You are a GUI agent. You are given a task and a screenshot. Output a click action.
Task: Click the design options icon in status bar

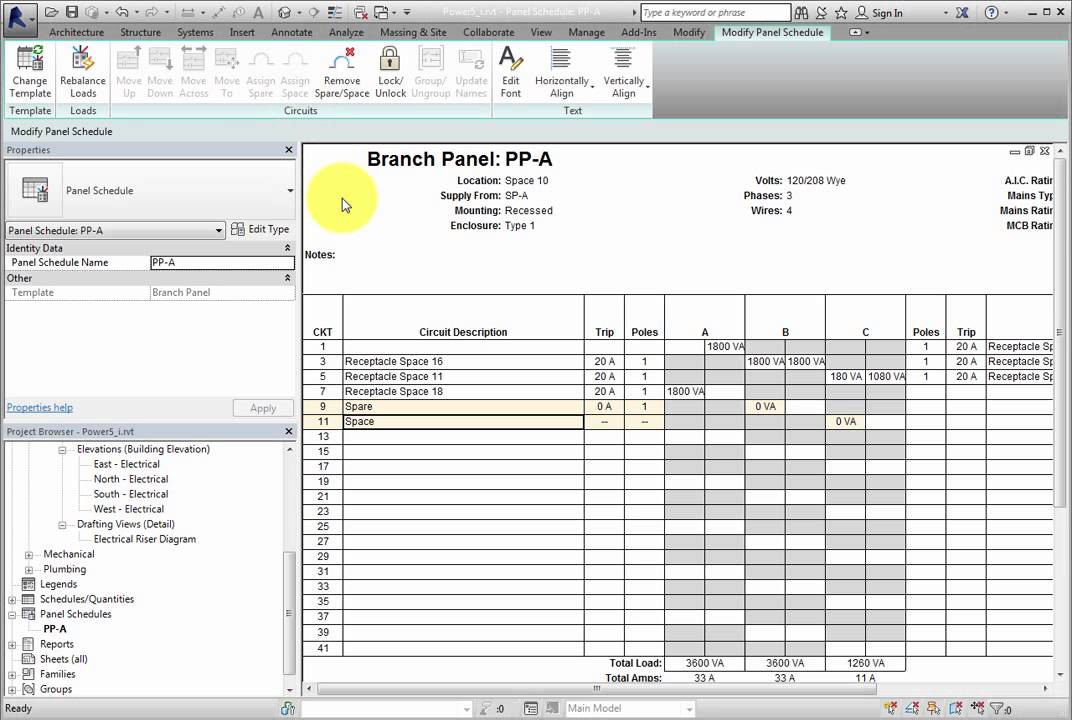tap(531, 708)
